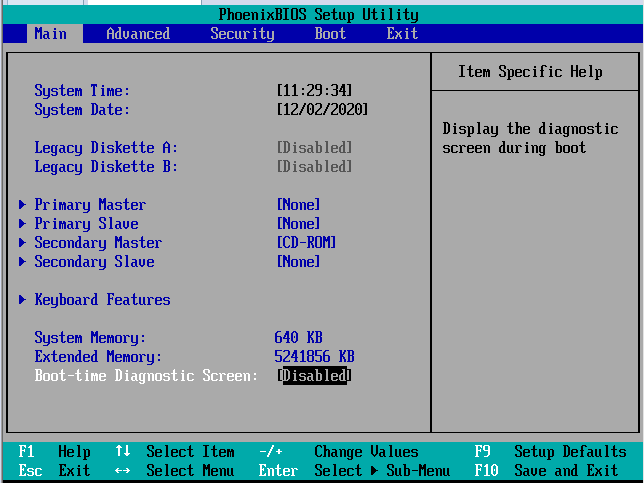Click the F9 Setup Defaults hint
The image size is (644, 483).
(x=550, y=451)
